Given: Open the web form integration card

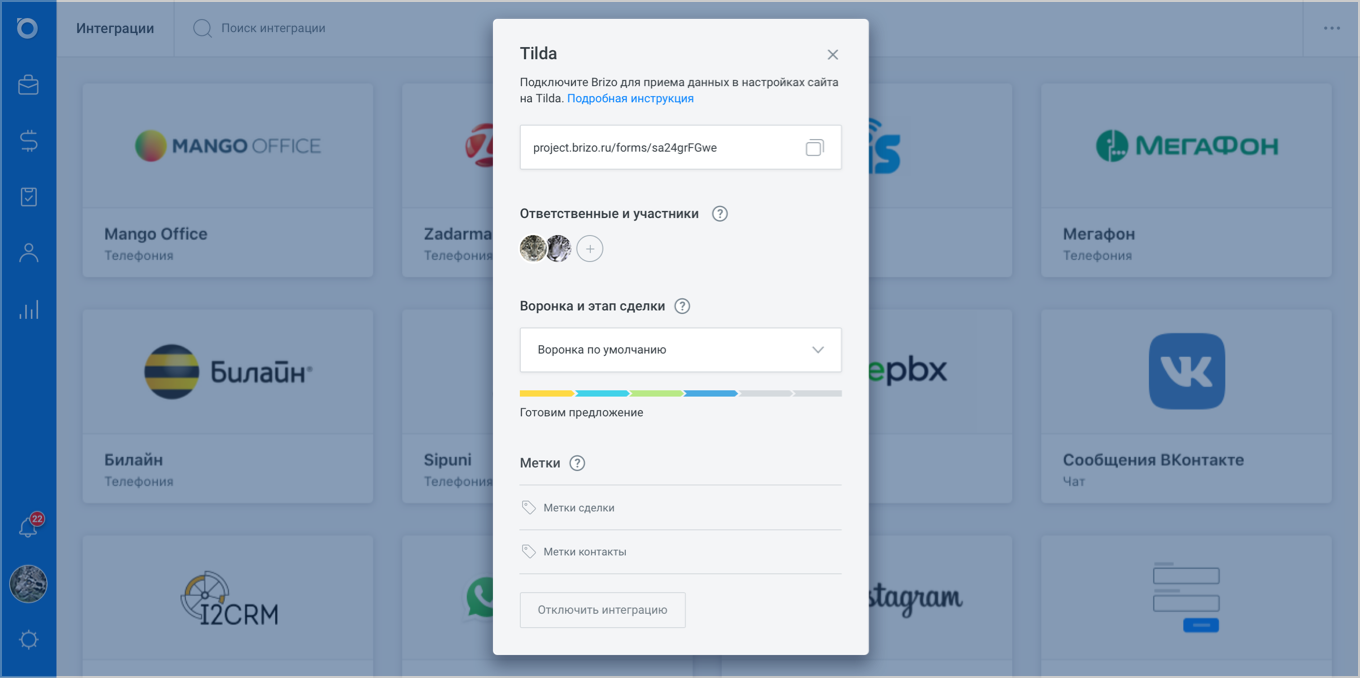Looking at the screenshot, I should [x=1186, y=605].
